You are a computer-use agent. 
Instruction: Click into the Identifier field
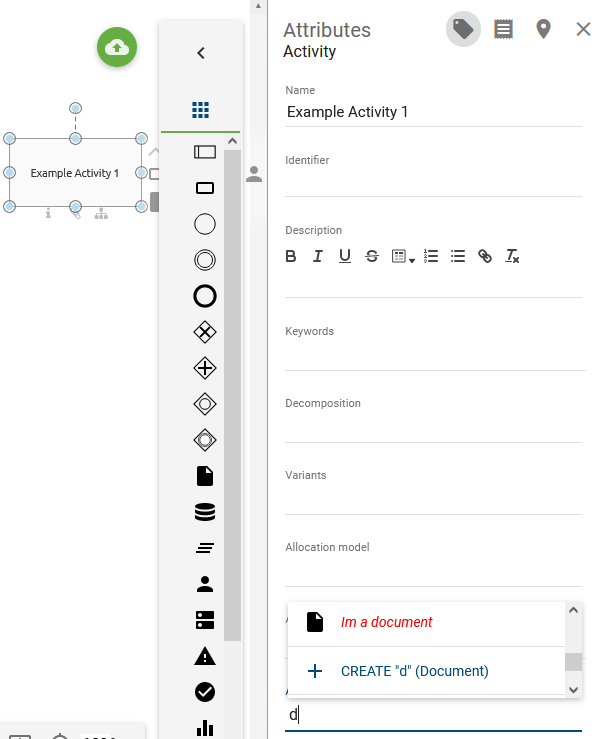(x=433, y=183)
